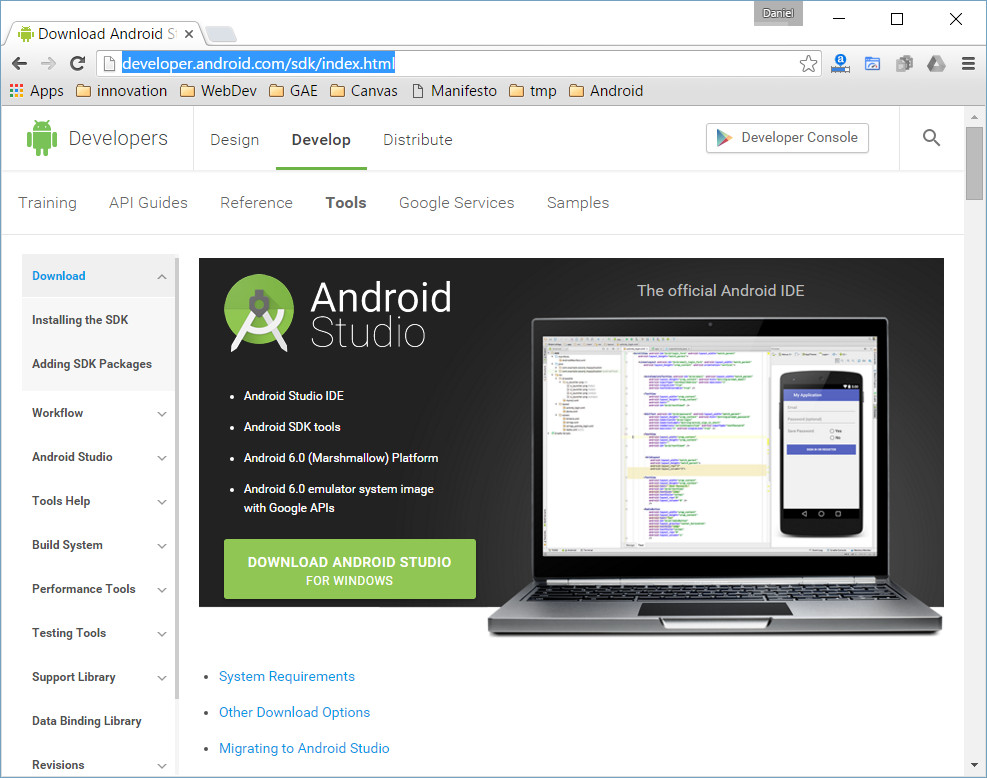Collapse the Download sidebar section
Screen dimensions: 987x778
[x=162, y=276]
